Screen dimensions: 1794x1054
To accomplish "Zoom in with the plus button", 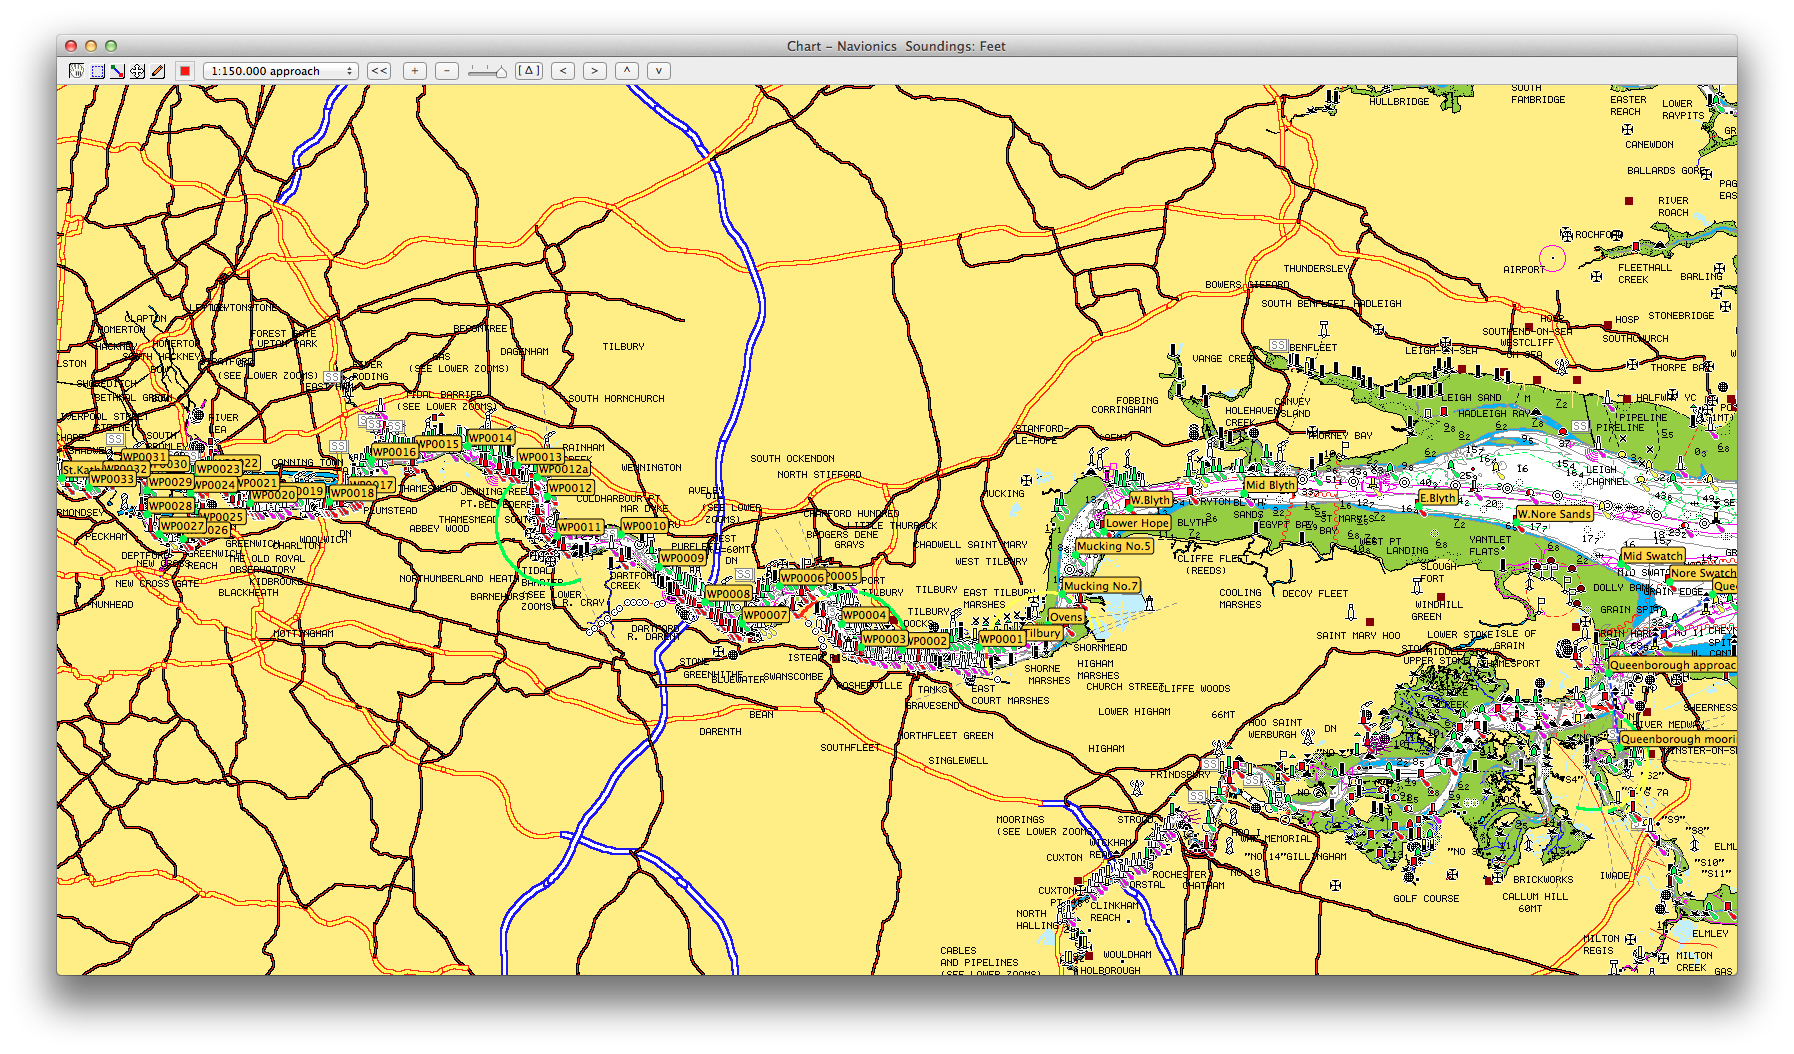I will [x=415, y=71].
